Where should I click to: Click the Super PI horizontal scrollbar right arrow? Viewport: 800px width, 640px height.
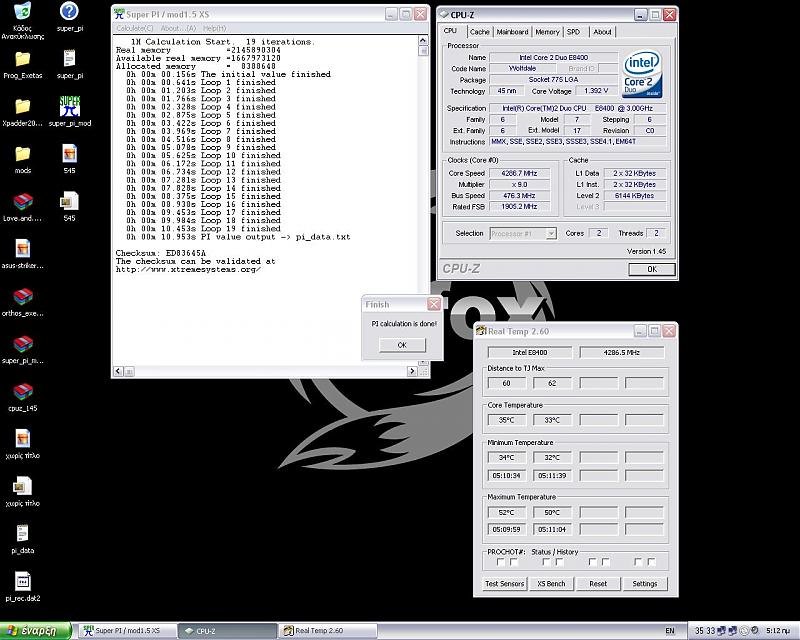point(412,371)
